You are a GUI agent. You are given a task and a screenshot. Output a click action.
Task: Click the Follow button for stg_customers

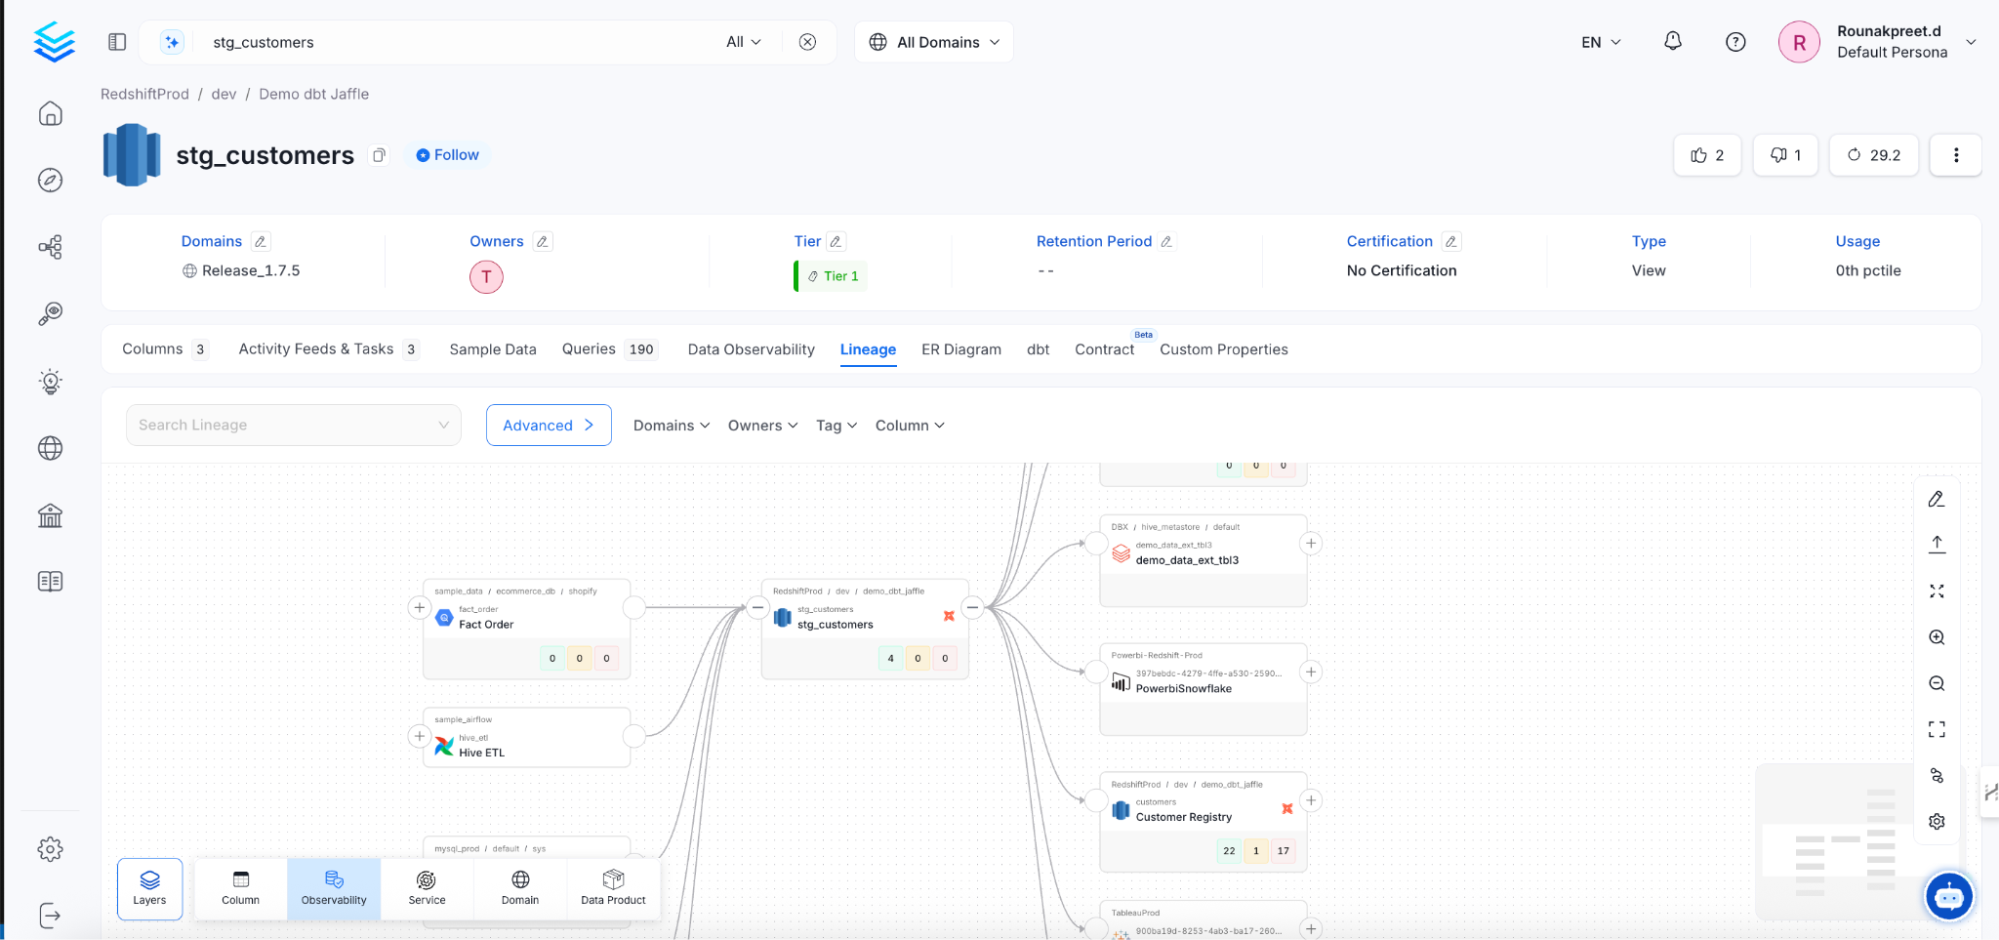click(x=446, y=155)
